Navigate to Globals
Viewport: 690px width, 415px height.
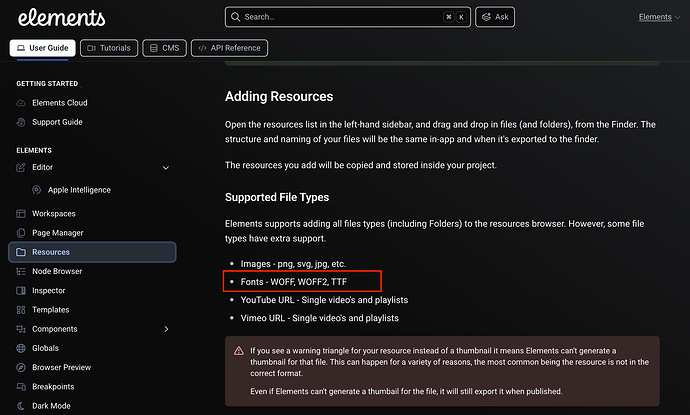click(x=45, y=348)
